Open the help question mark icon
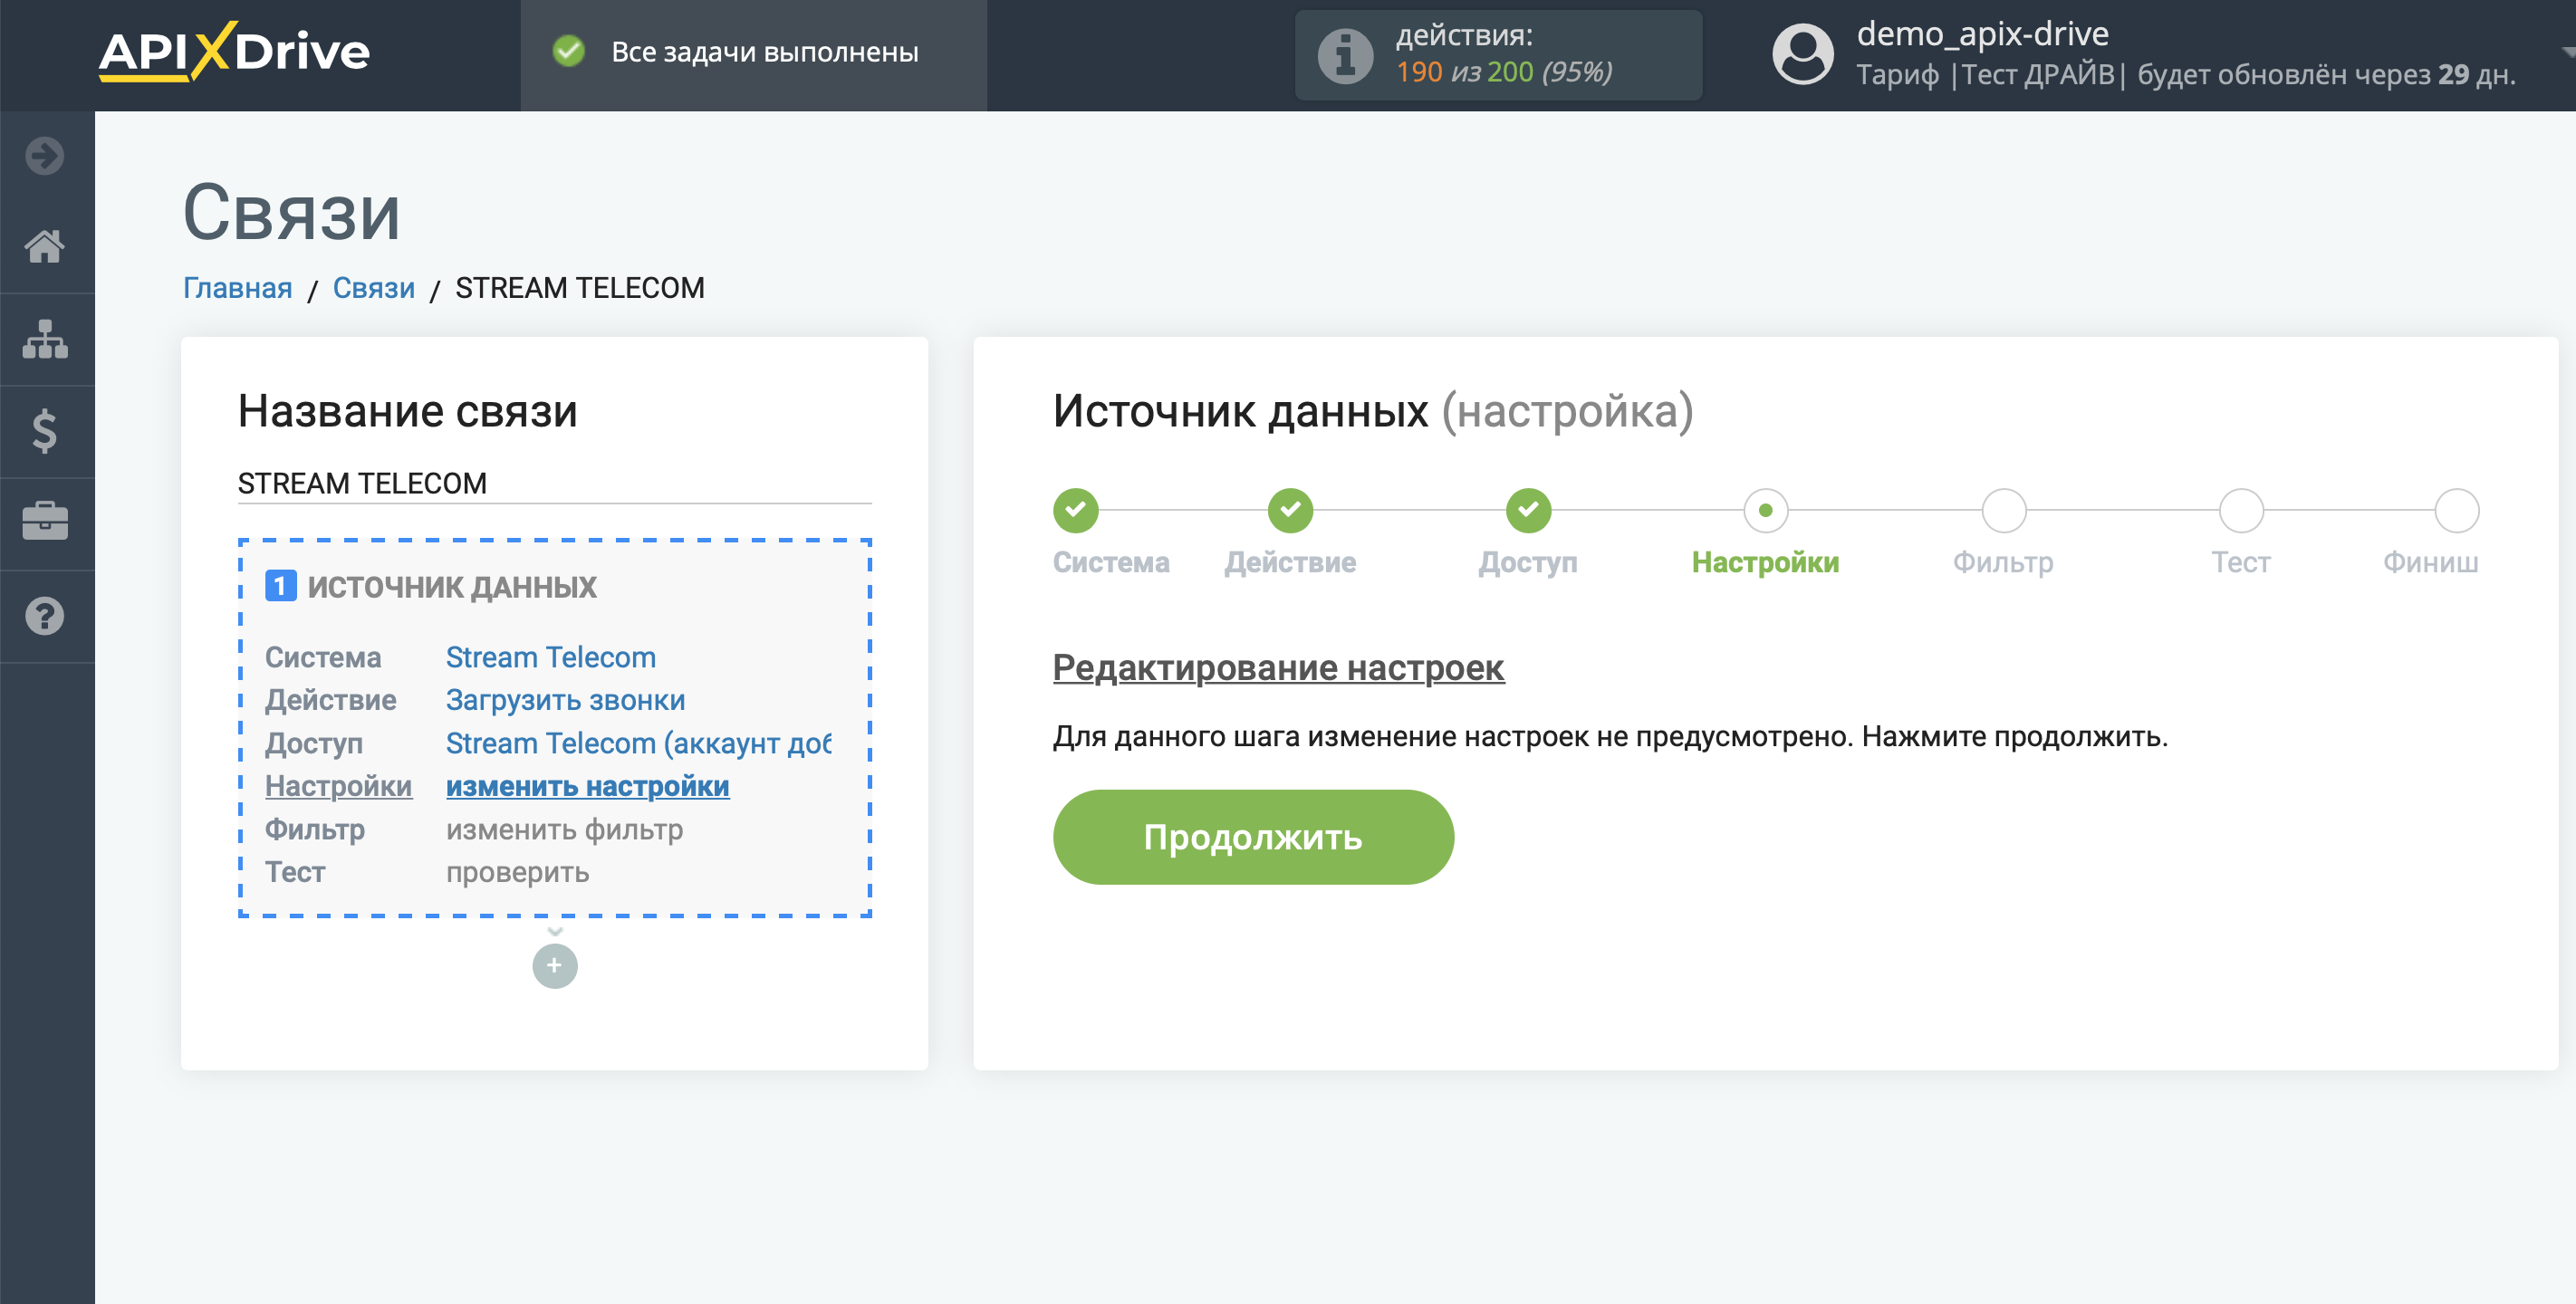Viewport: 2576px width, 1304px height. (x=45, y=615)
